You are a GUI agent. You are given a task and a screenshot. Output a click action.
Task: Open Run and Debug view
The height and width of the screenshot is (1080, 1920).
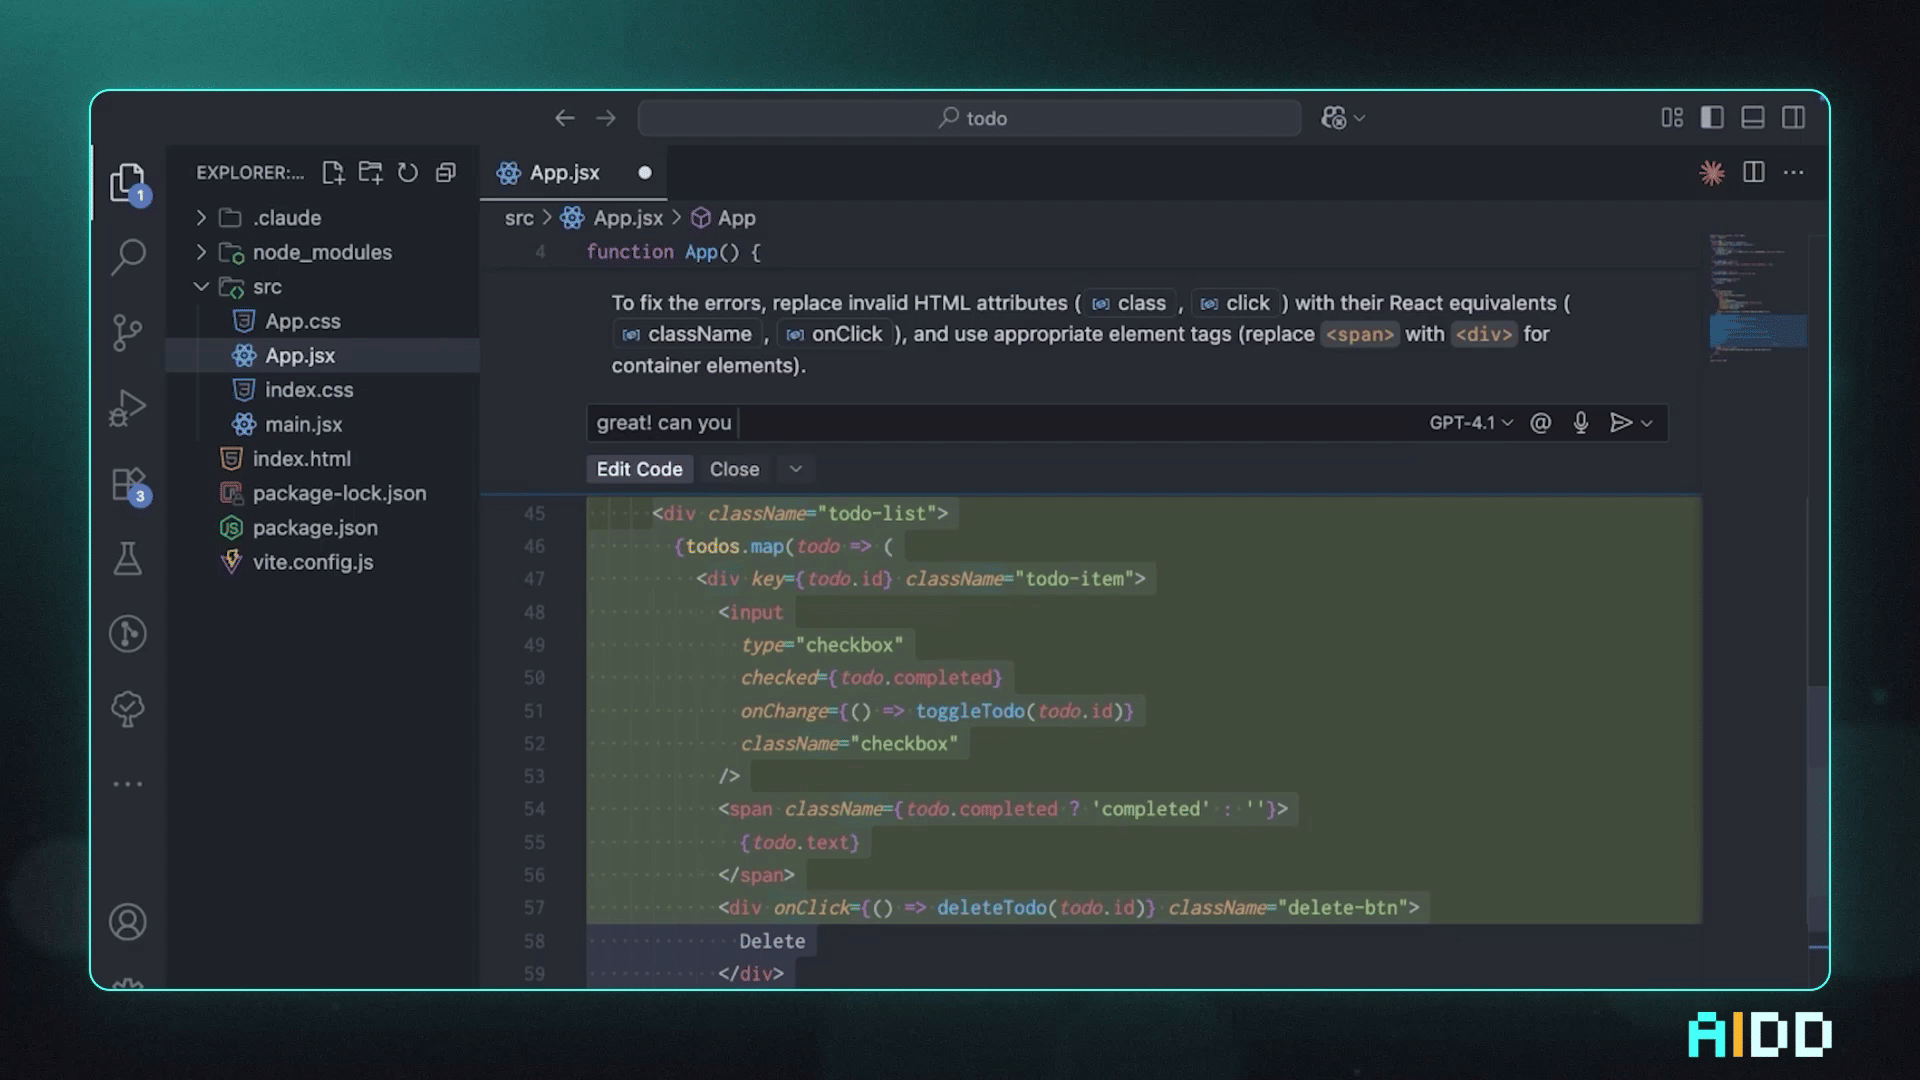128,407
